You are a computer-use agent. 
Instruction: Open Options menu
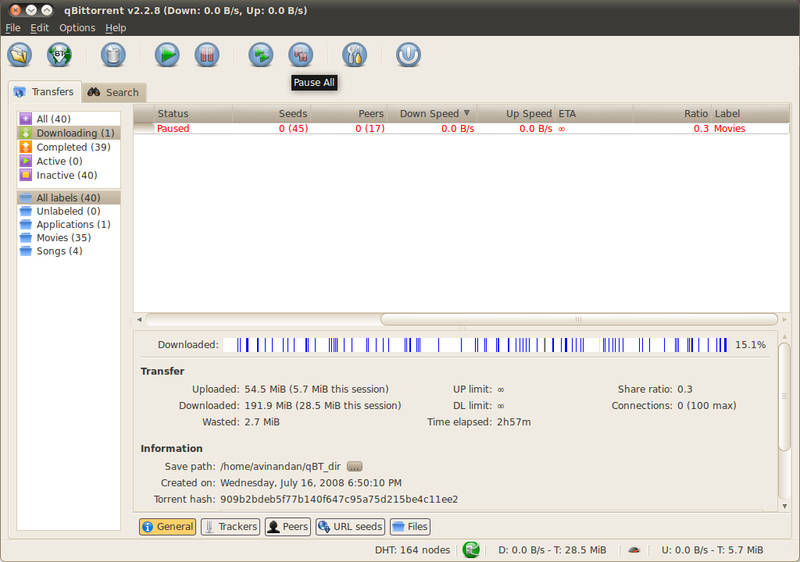point(77,28)
